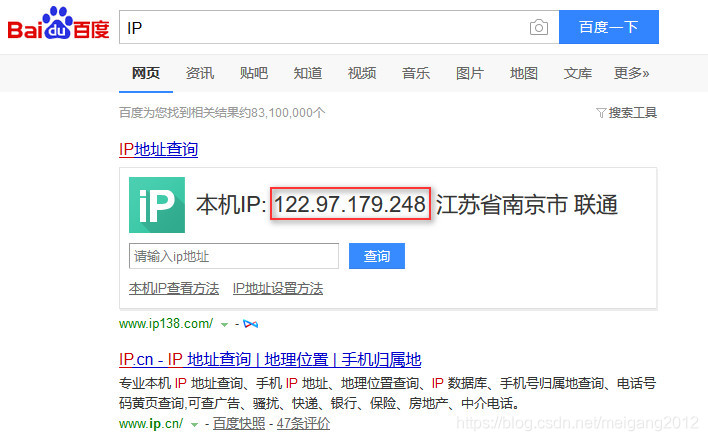This screenshot has height=441, width=708.
Task: Click the result count 83,100,000 text
Action: click(x=282, y=112)
